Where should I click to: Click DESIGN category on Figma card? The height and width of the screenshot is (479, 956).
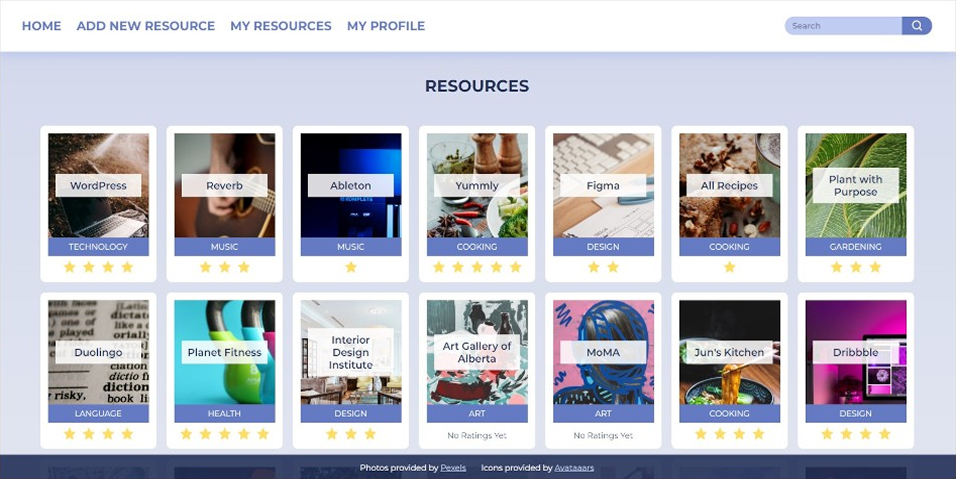tap(603, 247)
